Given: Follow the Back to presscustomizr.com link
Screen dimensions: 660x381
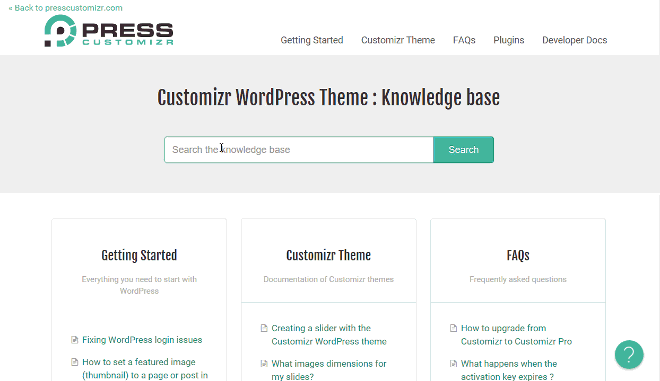Looking at the screenshot, I should tap(66, 8).
